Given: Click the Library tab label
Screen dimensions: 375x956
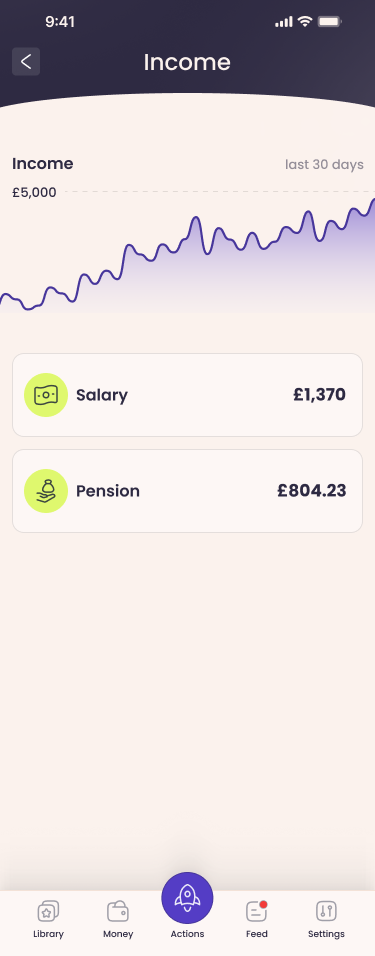Looking at the screenshot, I should [x=48, y=934].
